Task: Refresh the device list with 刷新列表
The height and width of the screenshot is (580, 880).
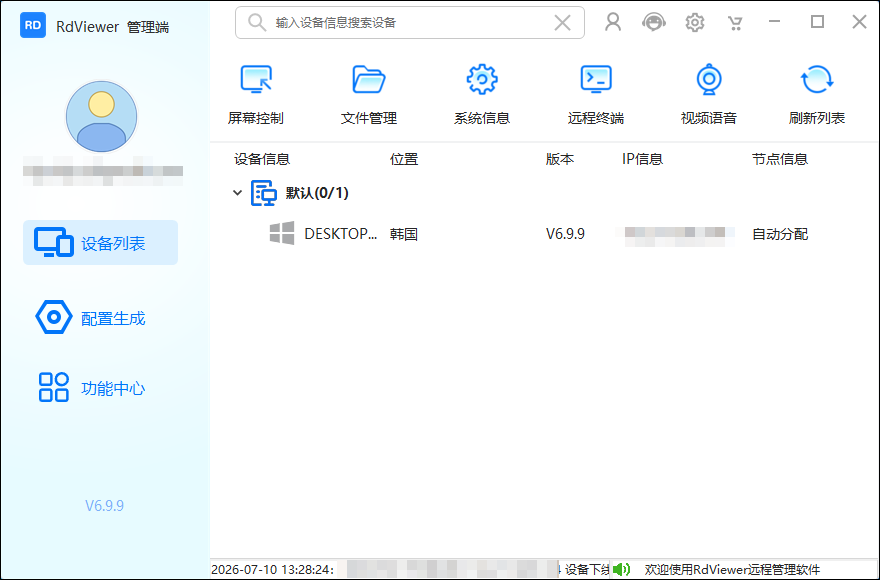Action: 817,94
